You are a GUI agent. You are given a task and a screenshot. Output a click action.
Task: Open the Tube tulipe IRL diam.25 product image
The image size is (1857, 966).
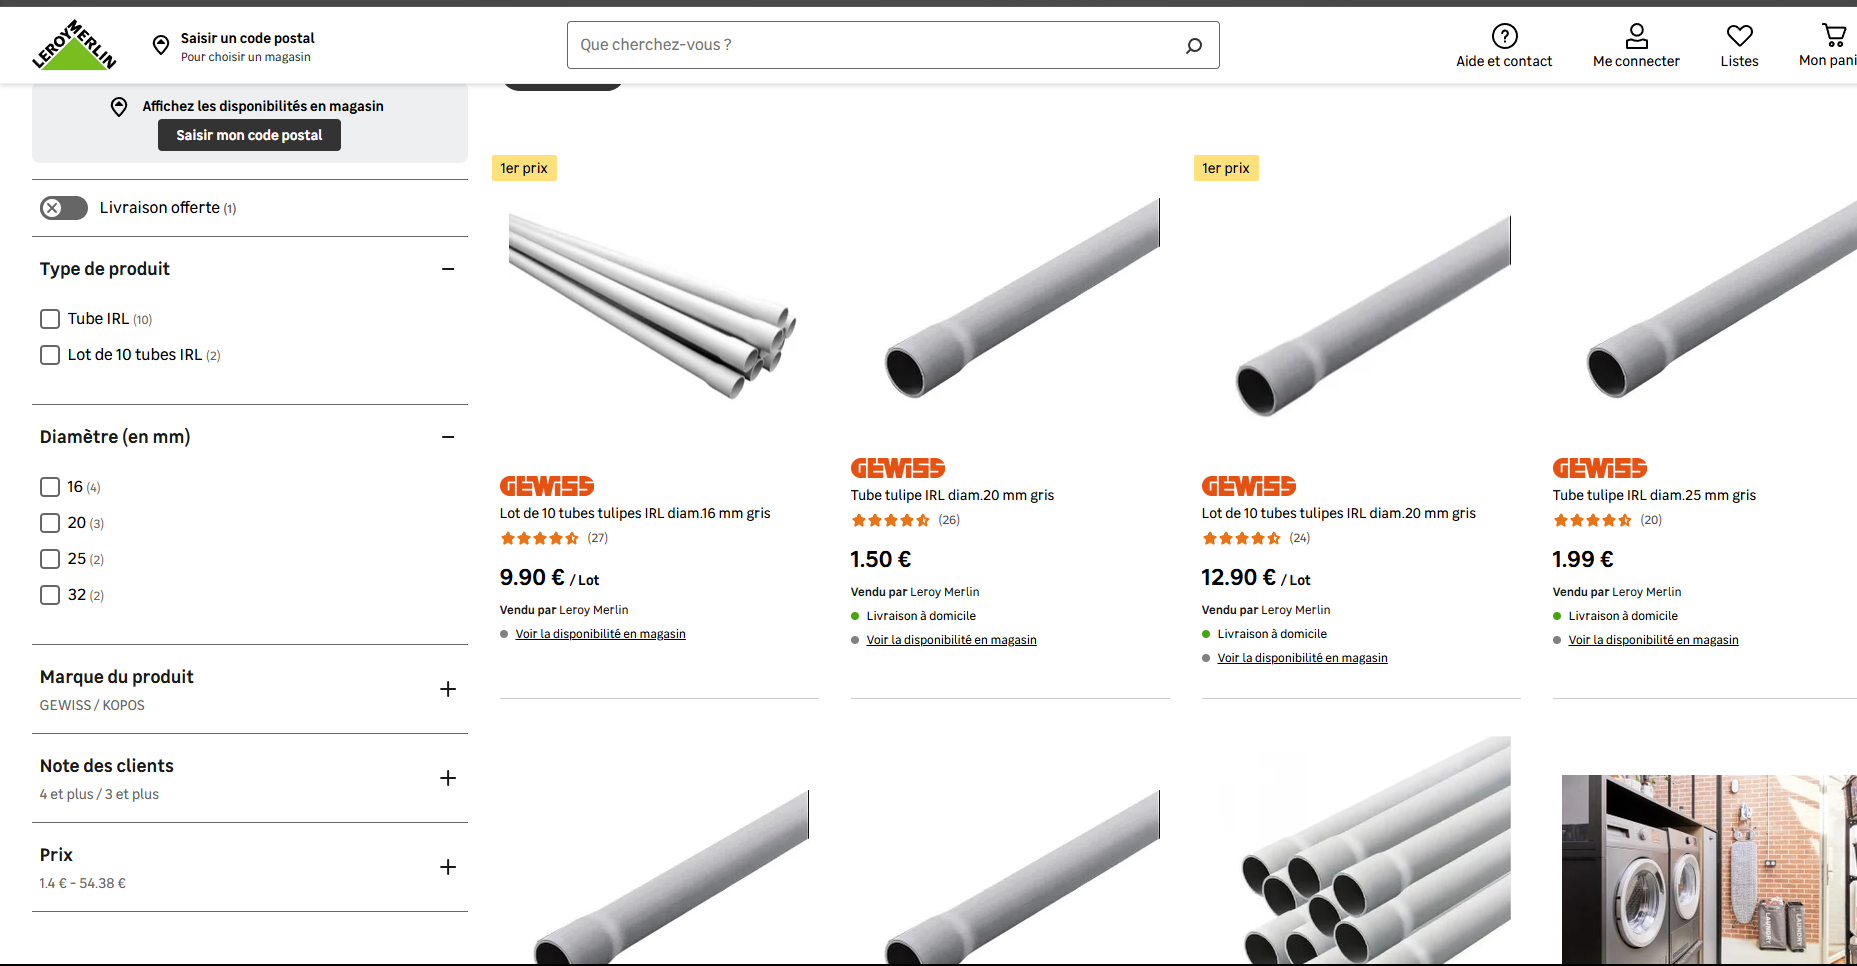coord(1704,300)
